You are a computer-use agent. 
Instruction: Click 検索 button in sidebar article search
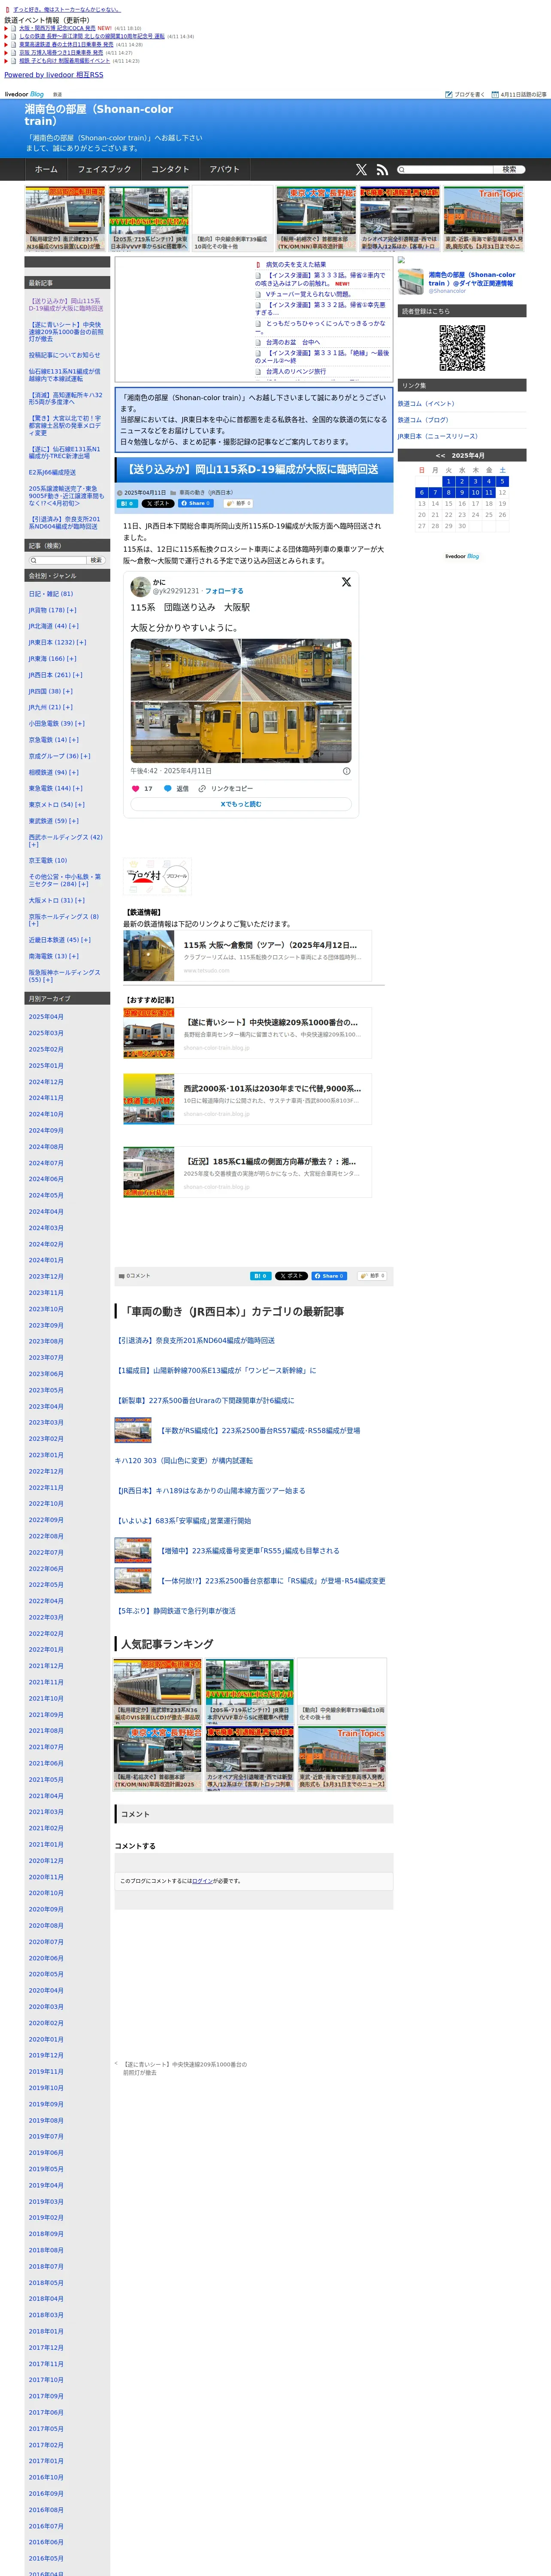coord(96,560)
